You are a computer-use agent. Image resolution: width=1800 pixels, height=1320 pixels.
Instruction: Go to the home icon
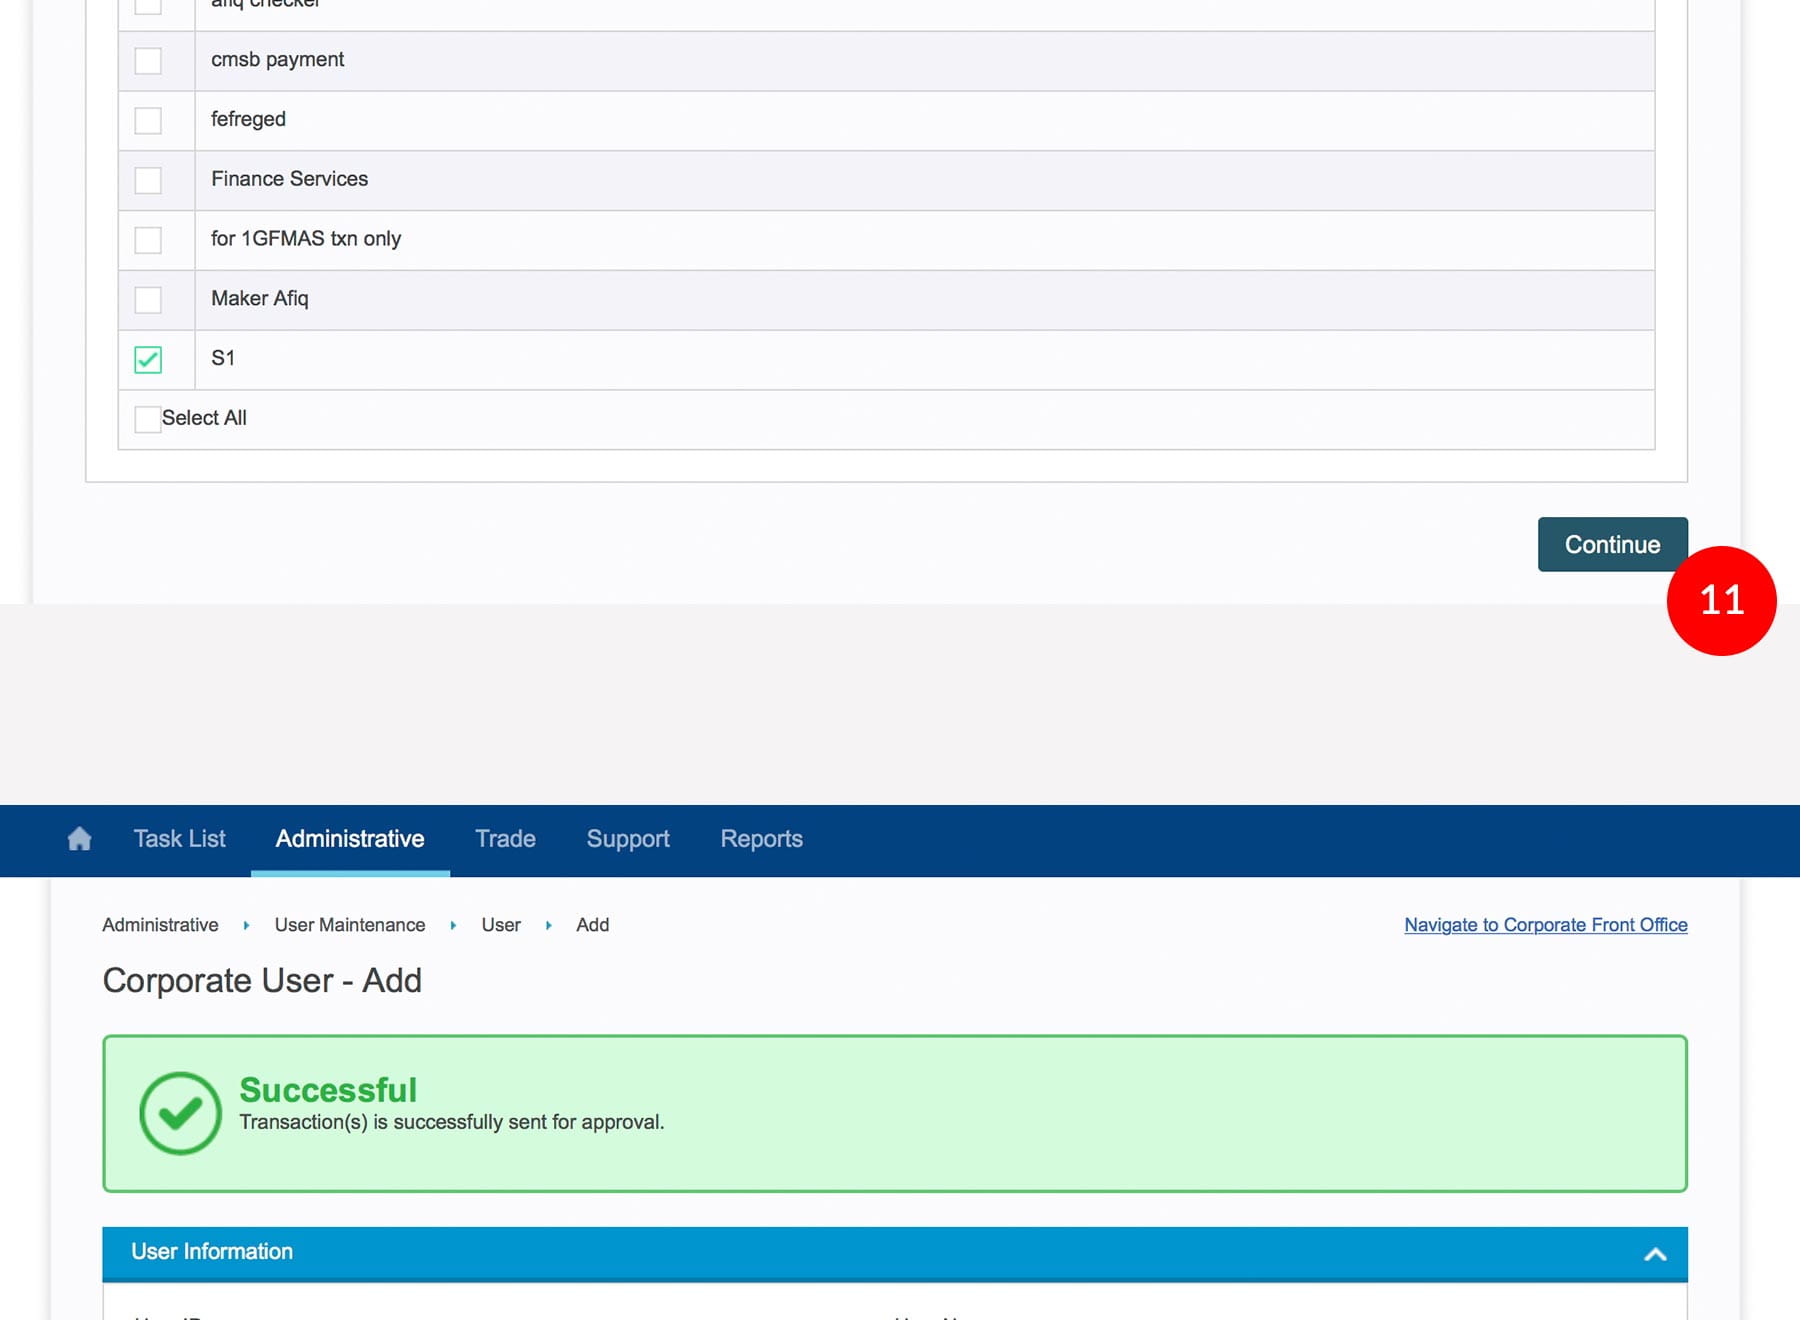click(x=79, y=839)
